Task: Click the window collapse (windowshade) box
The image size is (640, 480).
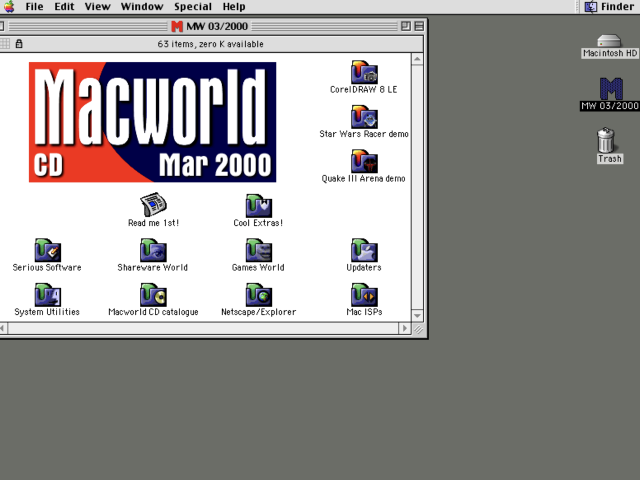Action: [419, 27]
